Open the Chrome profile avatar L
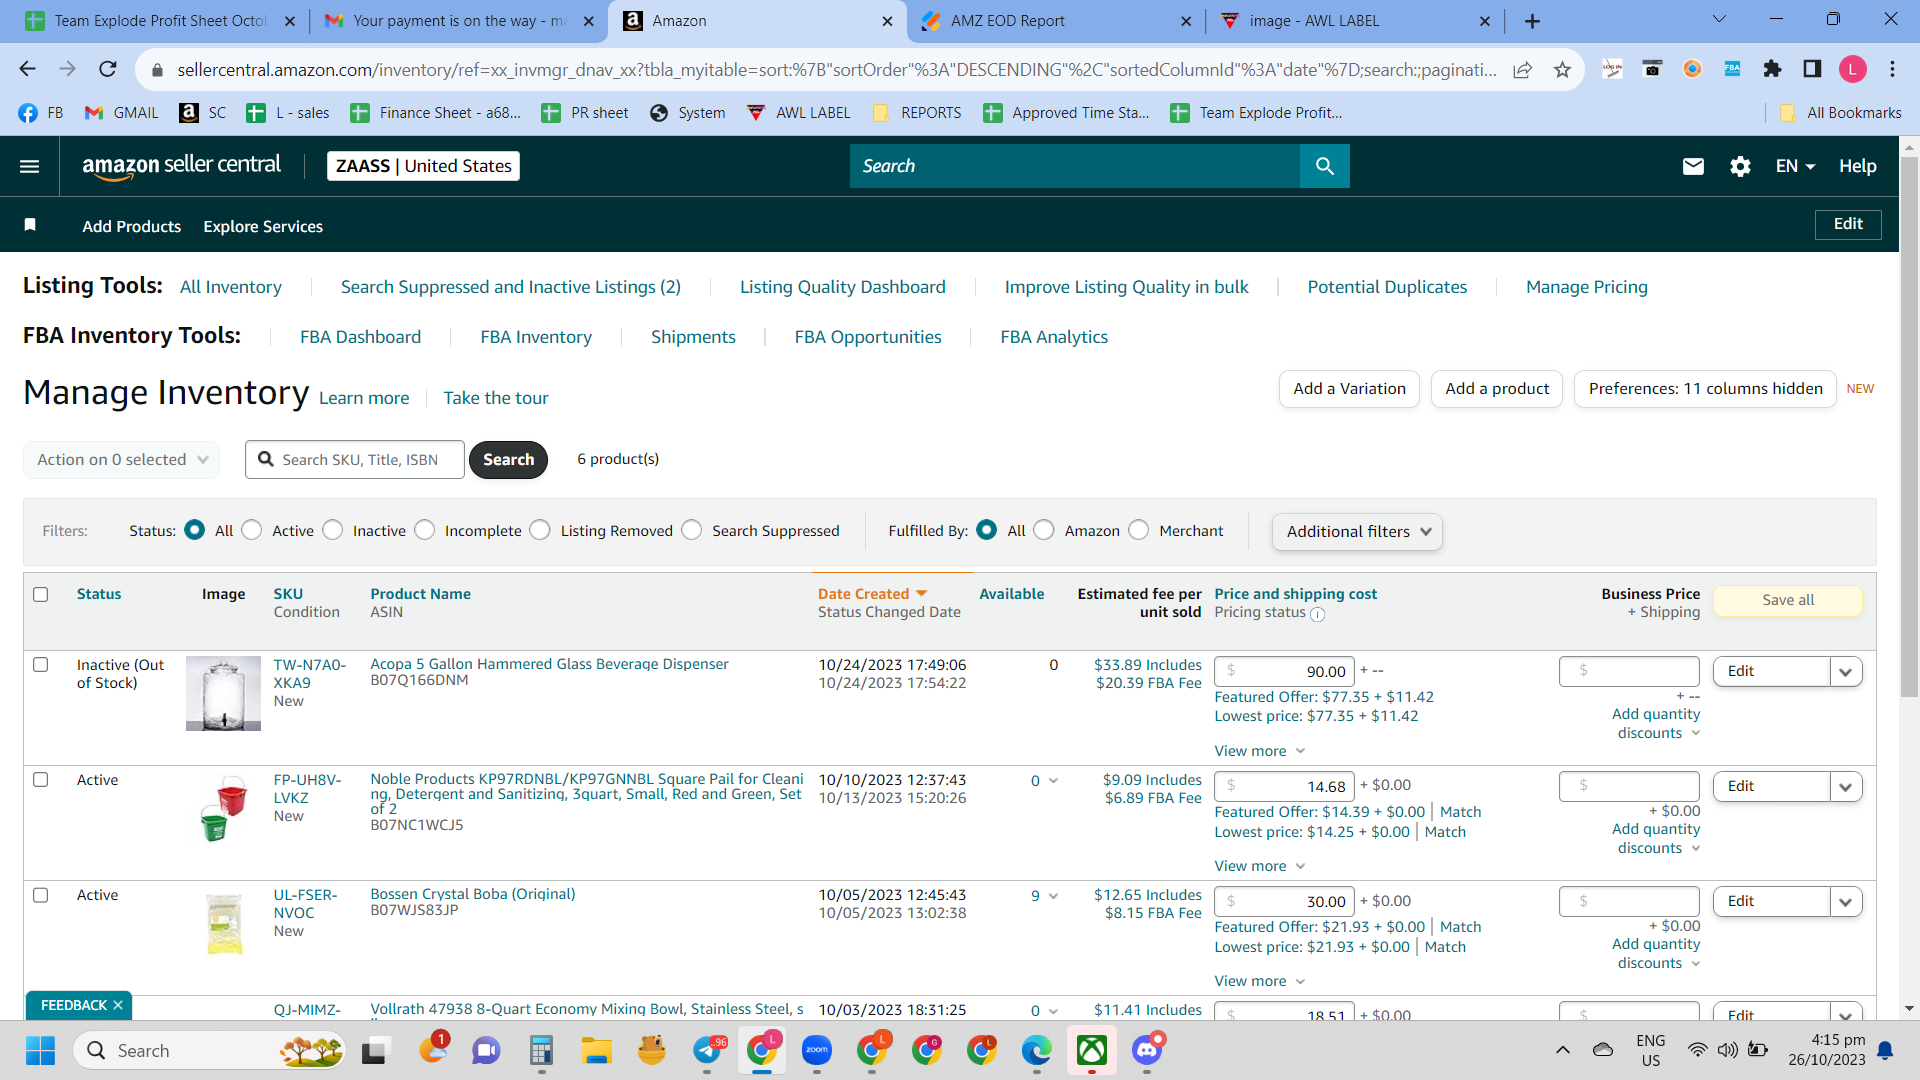Image resolution: width=1920 pixels, height=1080 pixels. [1853, 69]
